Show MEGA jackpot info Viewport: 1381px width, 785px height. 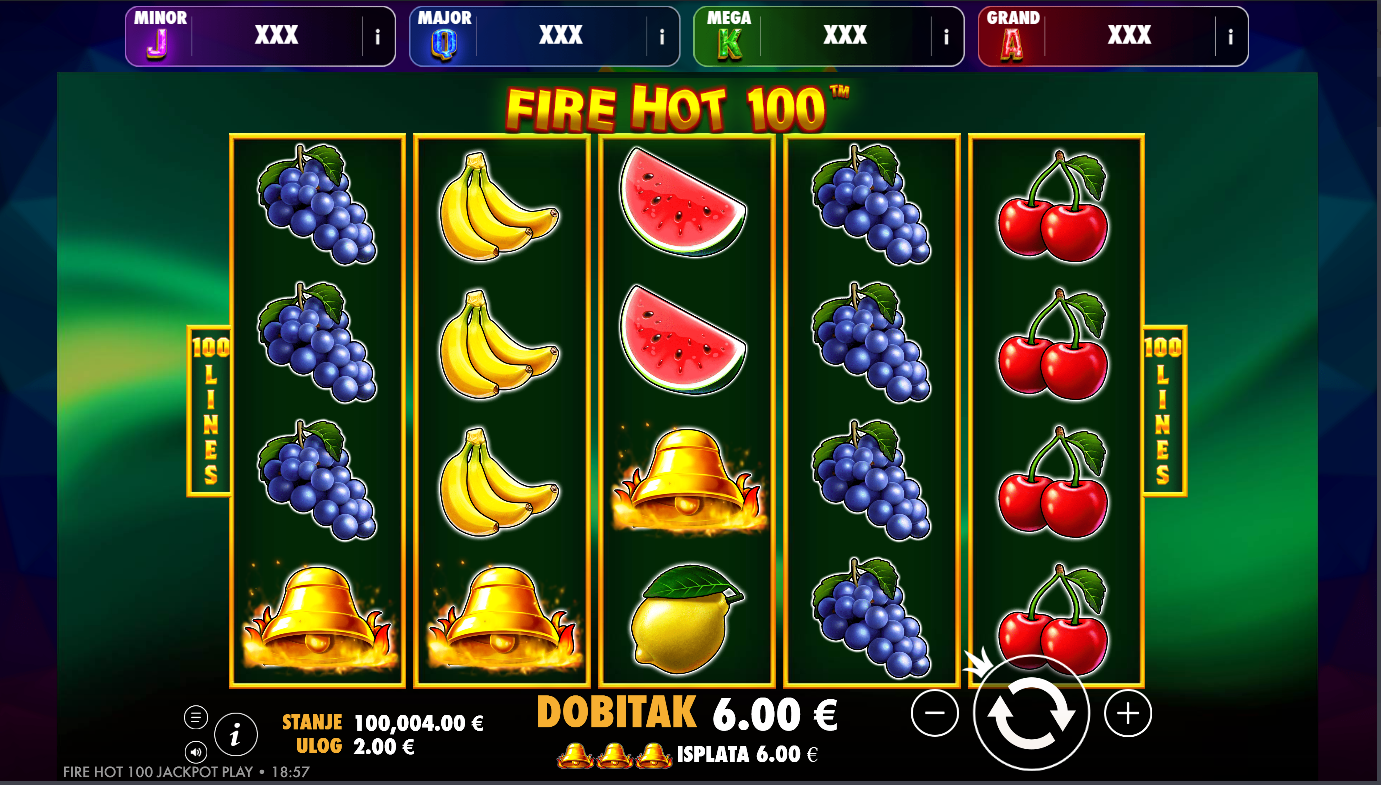coord(946,37)
